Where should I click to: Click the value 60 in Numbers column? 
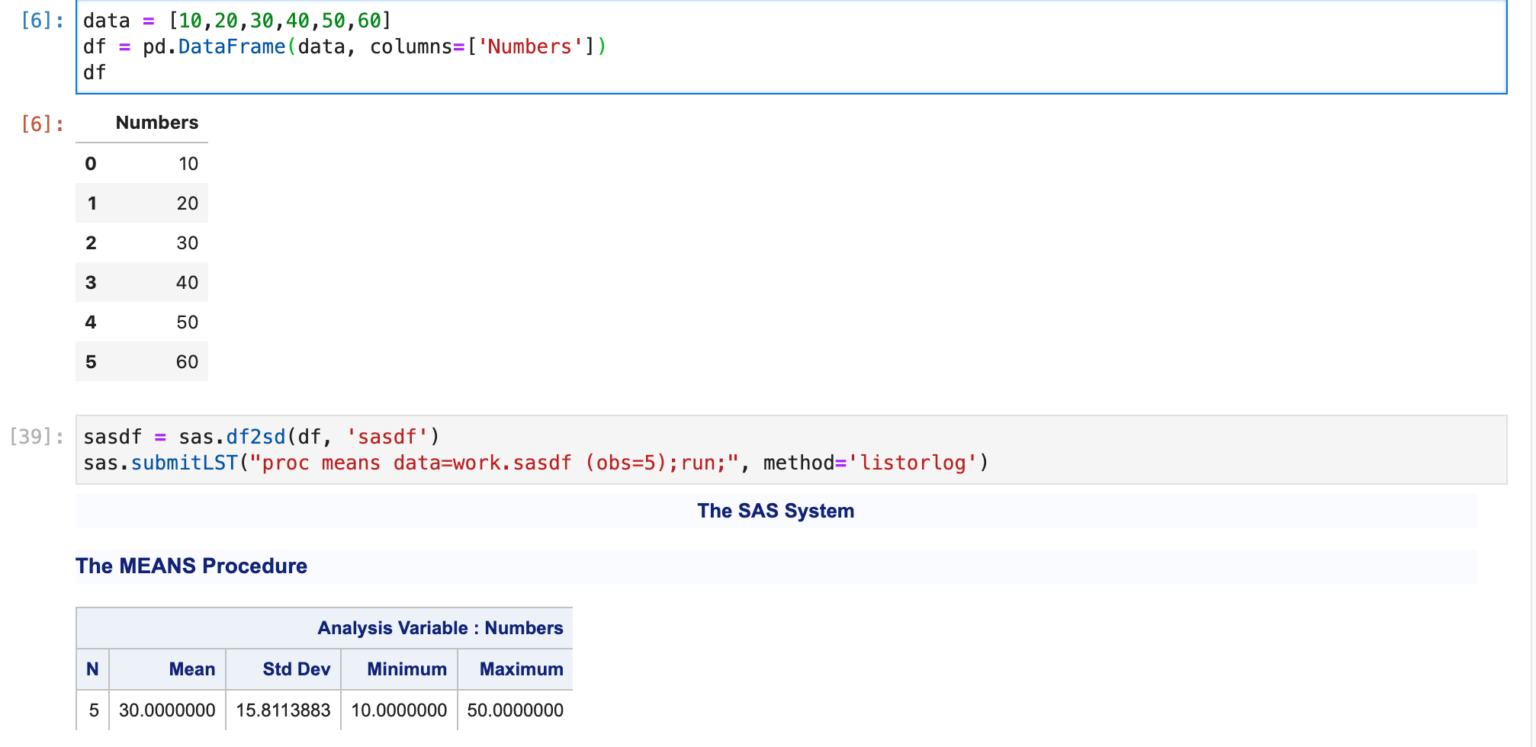[187, 362]
